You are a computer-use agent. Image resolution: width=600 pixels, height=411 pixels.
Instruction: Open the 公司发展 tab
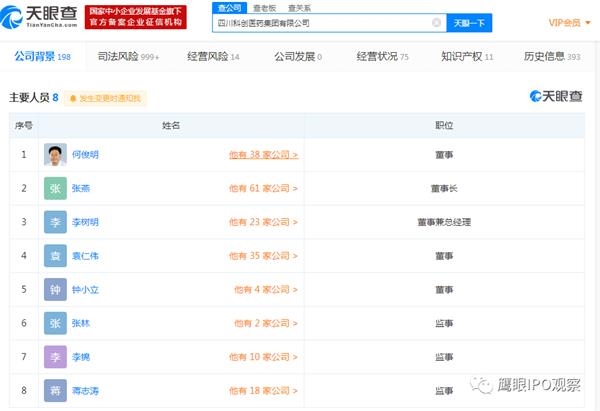click(298, 57)
